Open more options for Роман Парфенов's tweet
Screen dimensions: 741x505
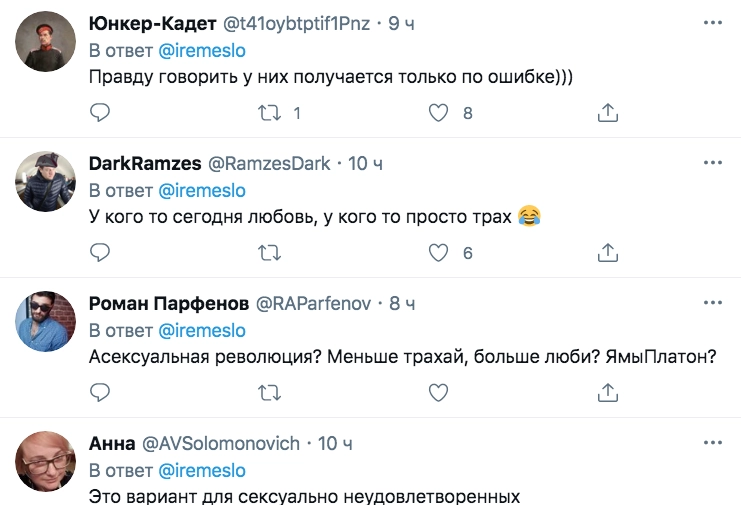(712, 302)
